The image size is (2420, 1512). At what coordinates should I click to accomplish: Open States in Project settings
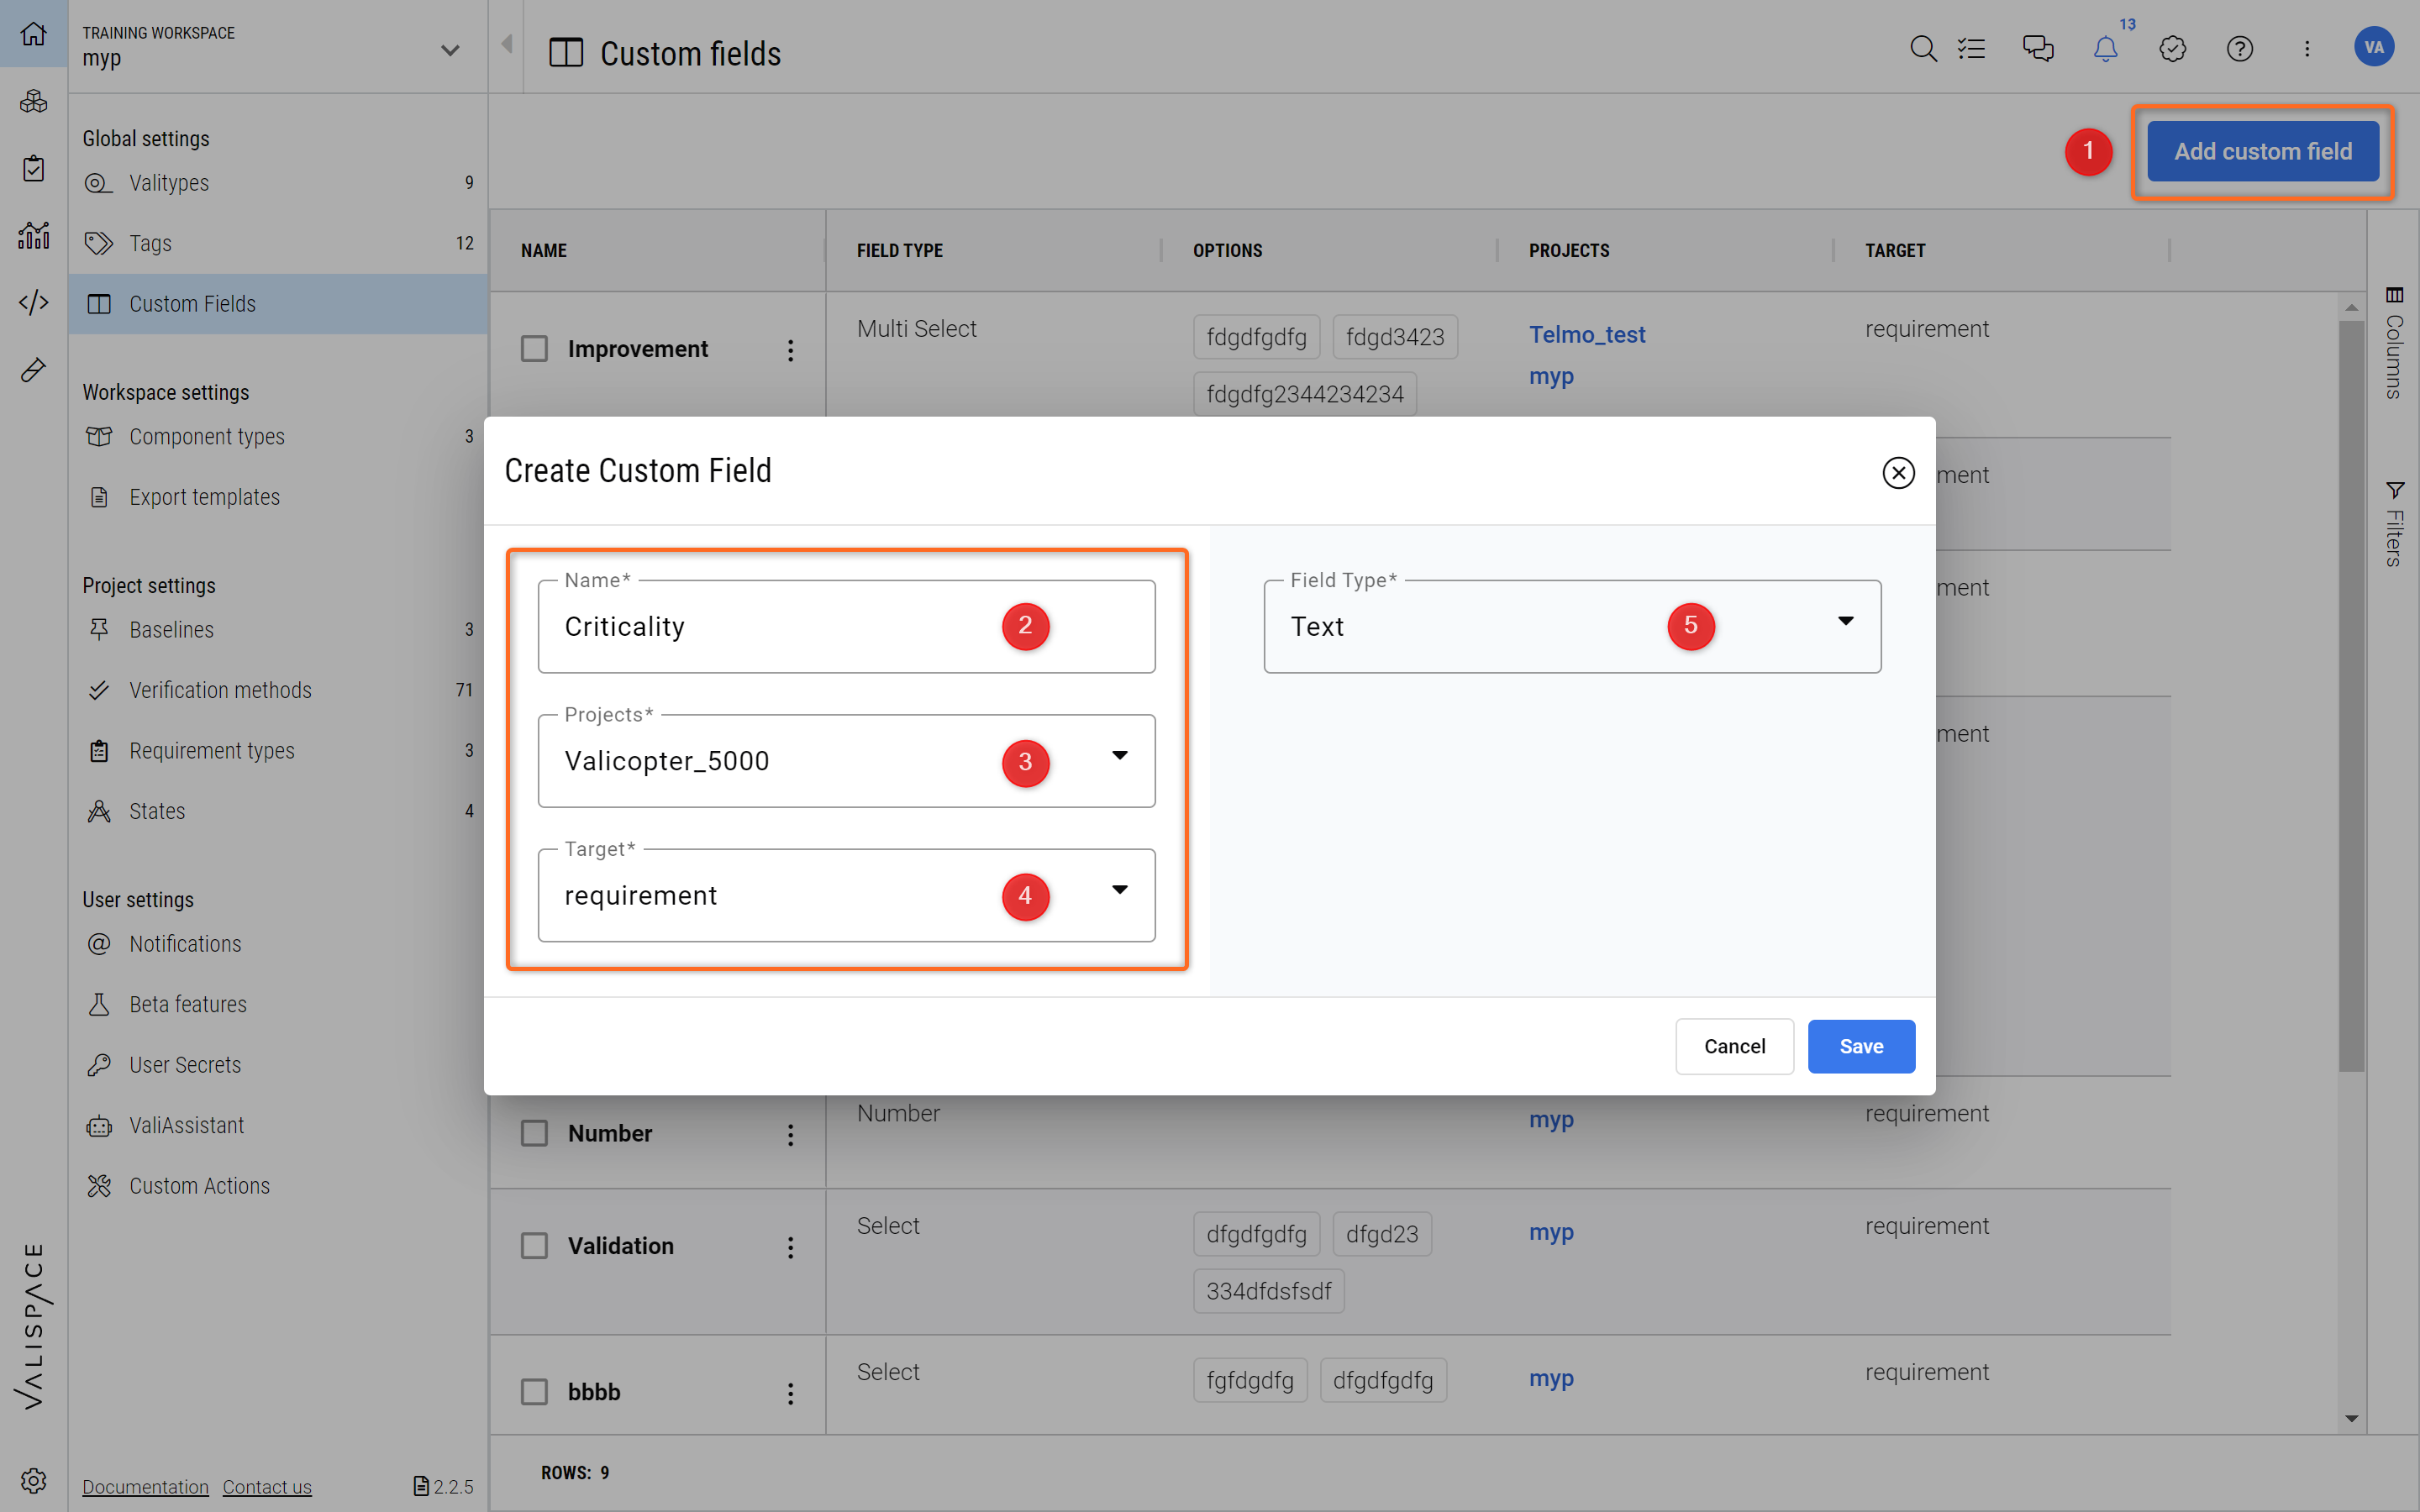tap(278, 811)
